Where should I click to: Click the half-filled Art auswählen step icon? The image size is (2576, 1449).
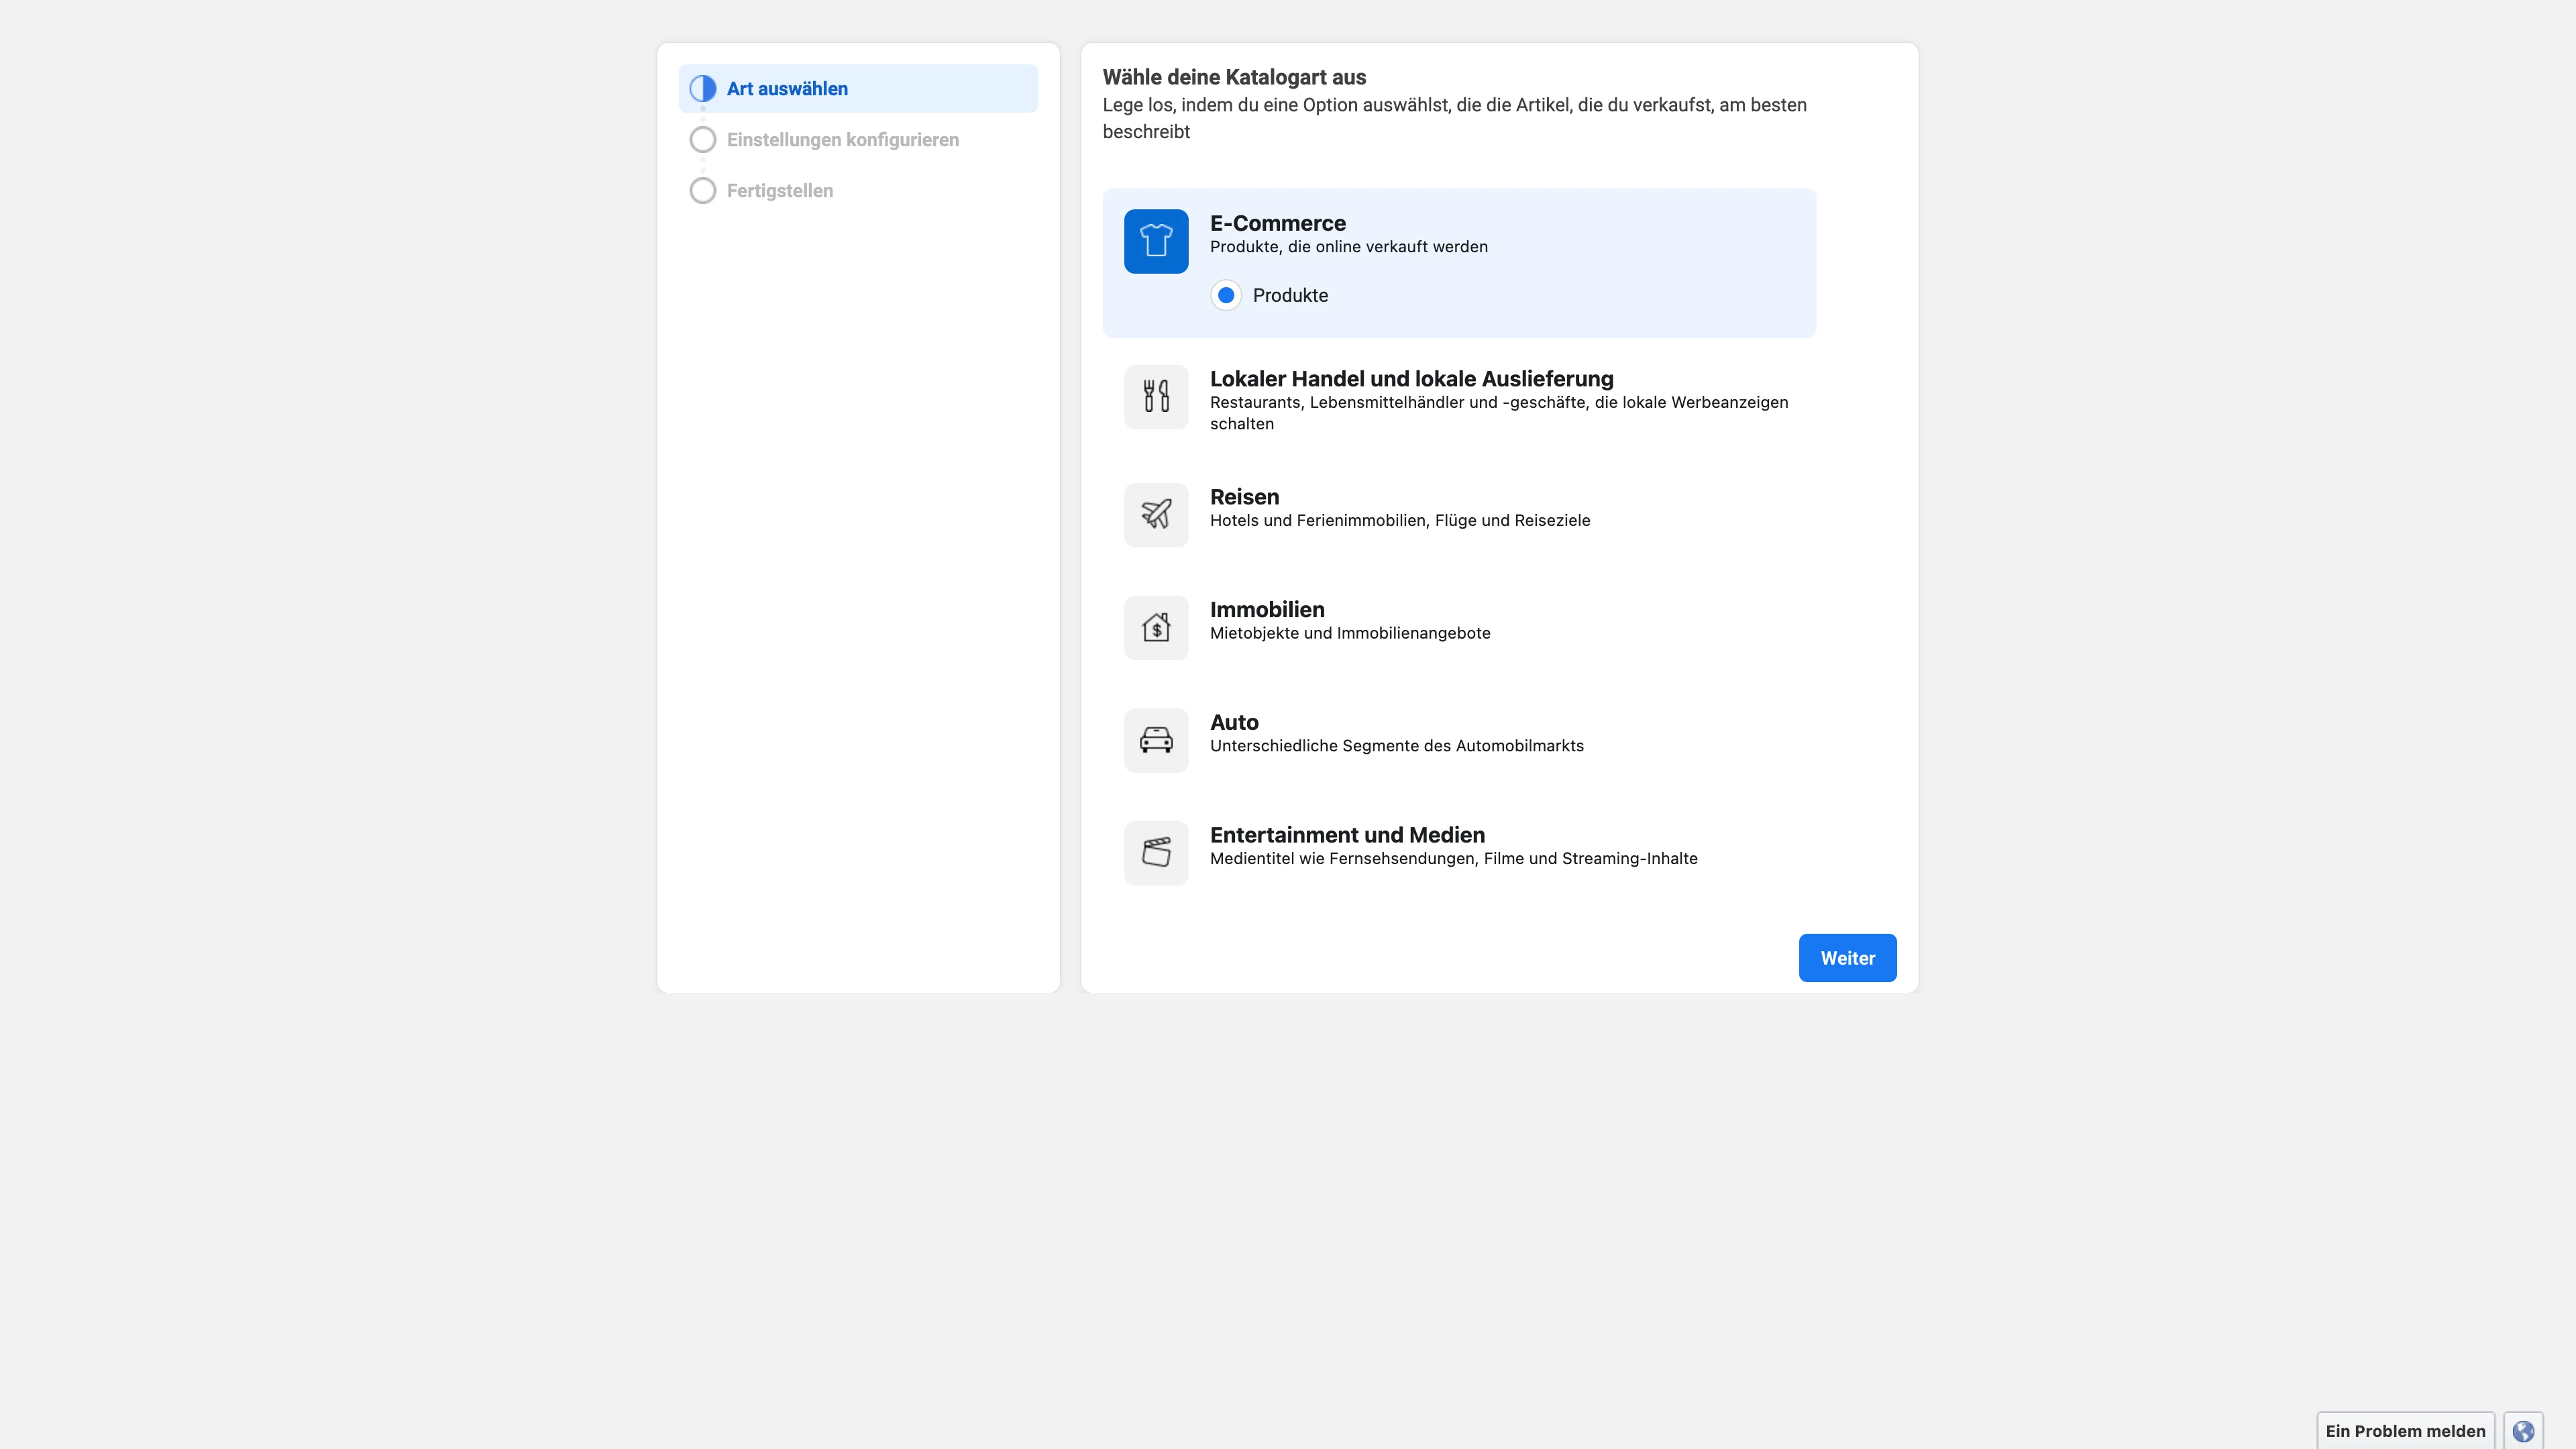[x=703, y=89]
